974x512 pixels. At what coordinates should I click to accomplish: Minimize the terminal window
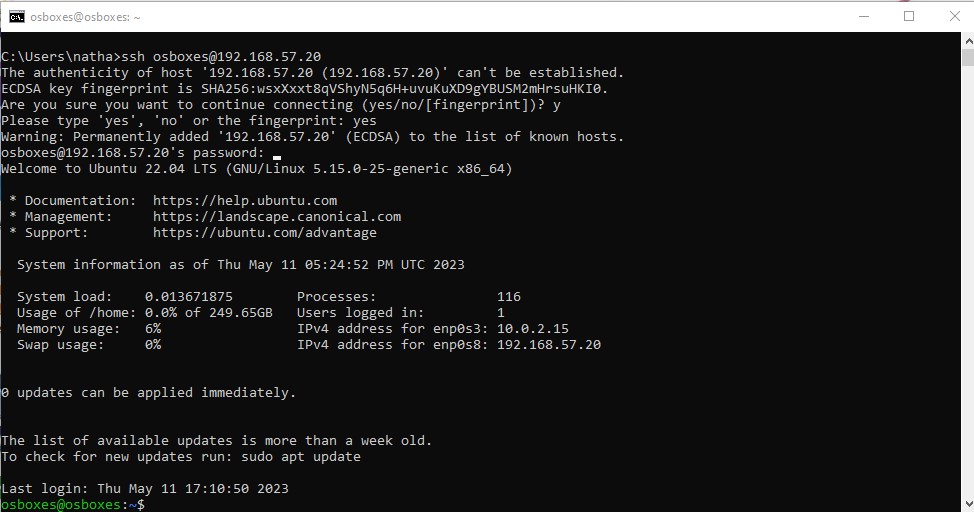(863, 17)
